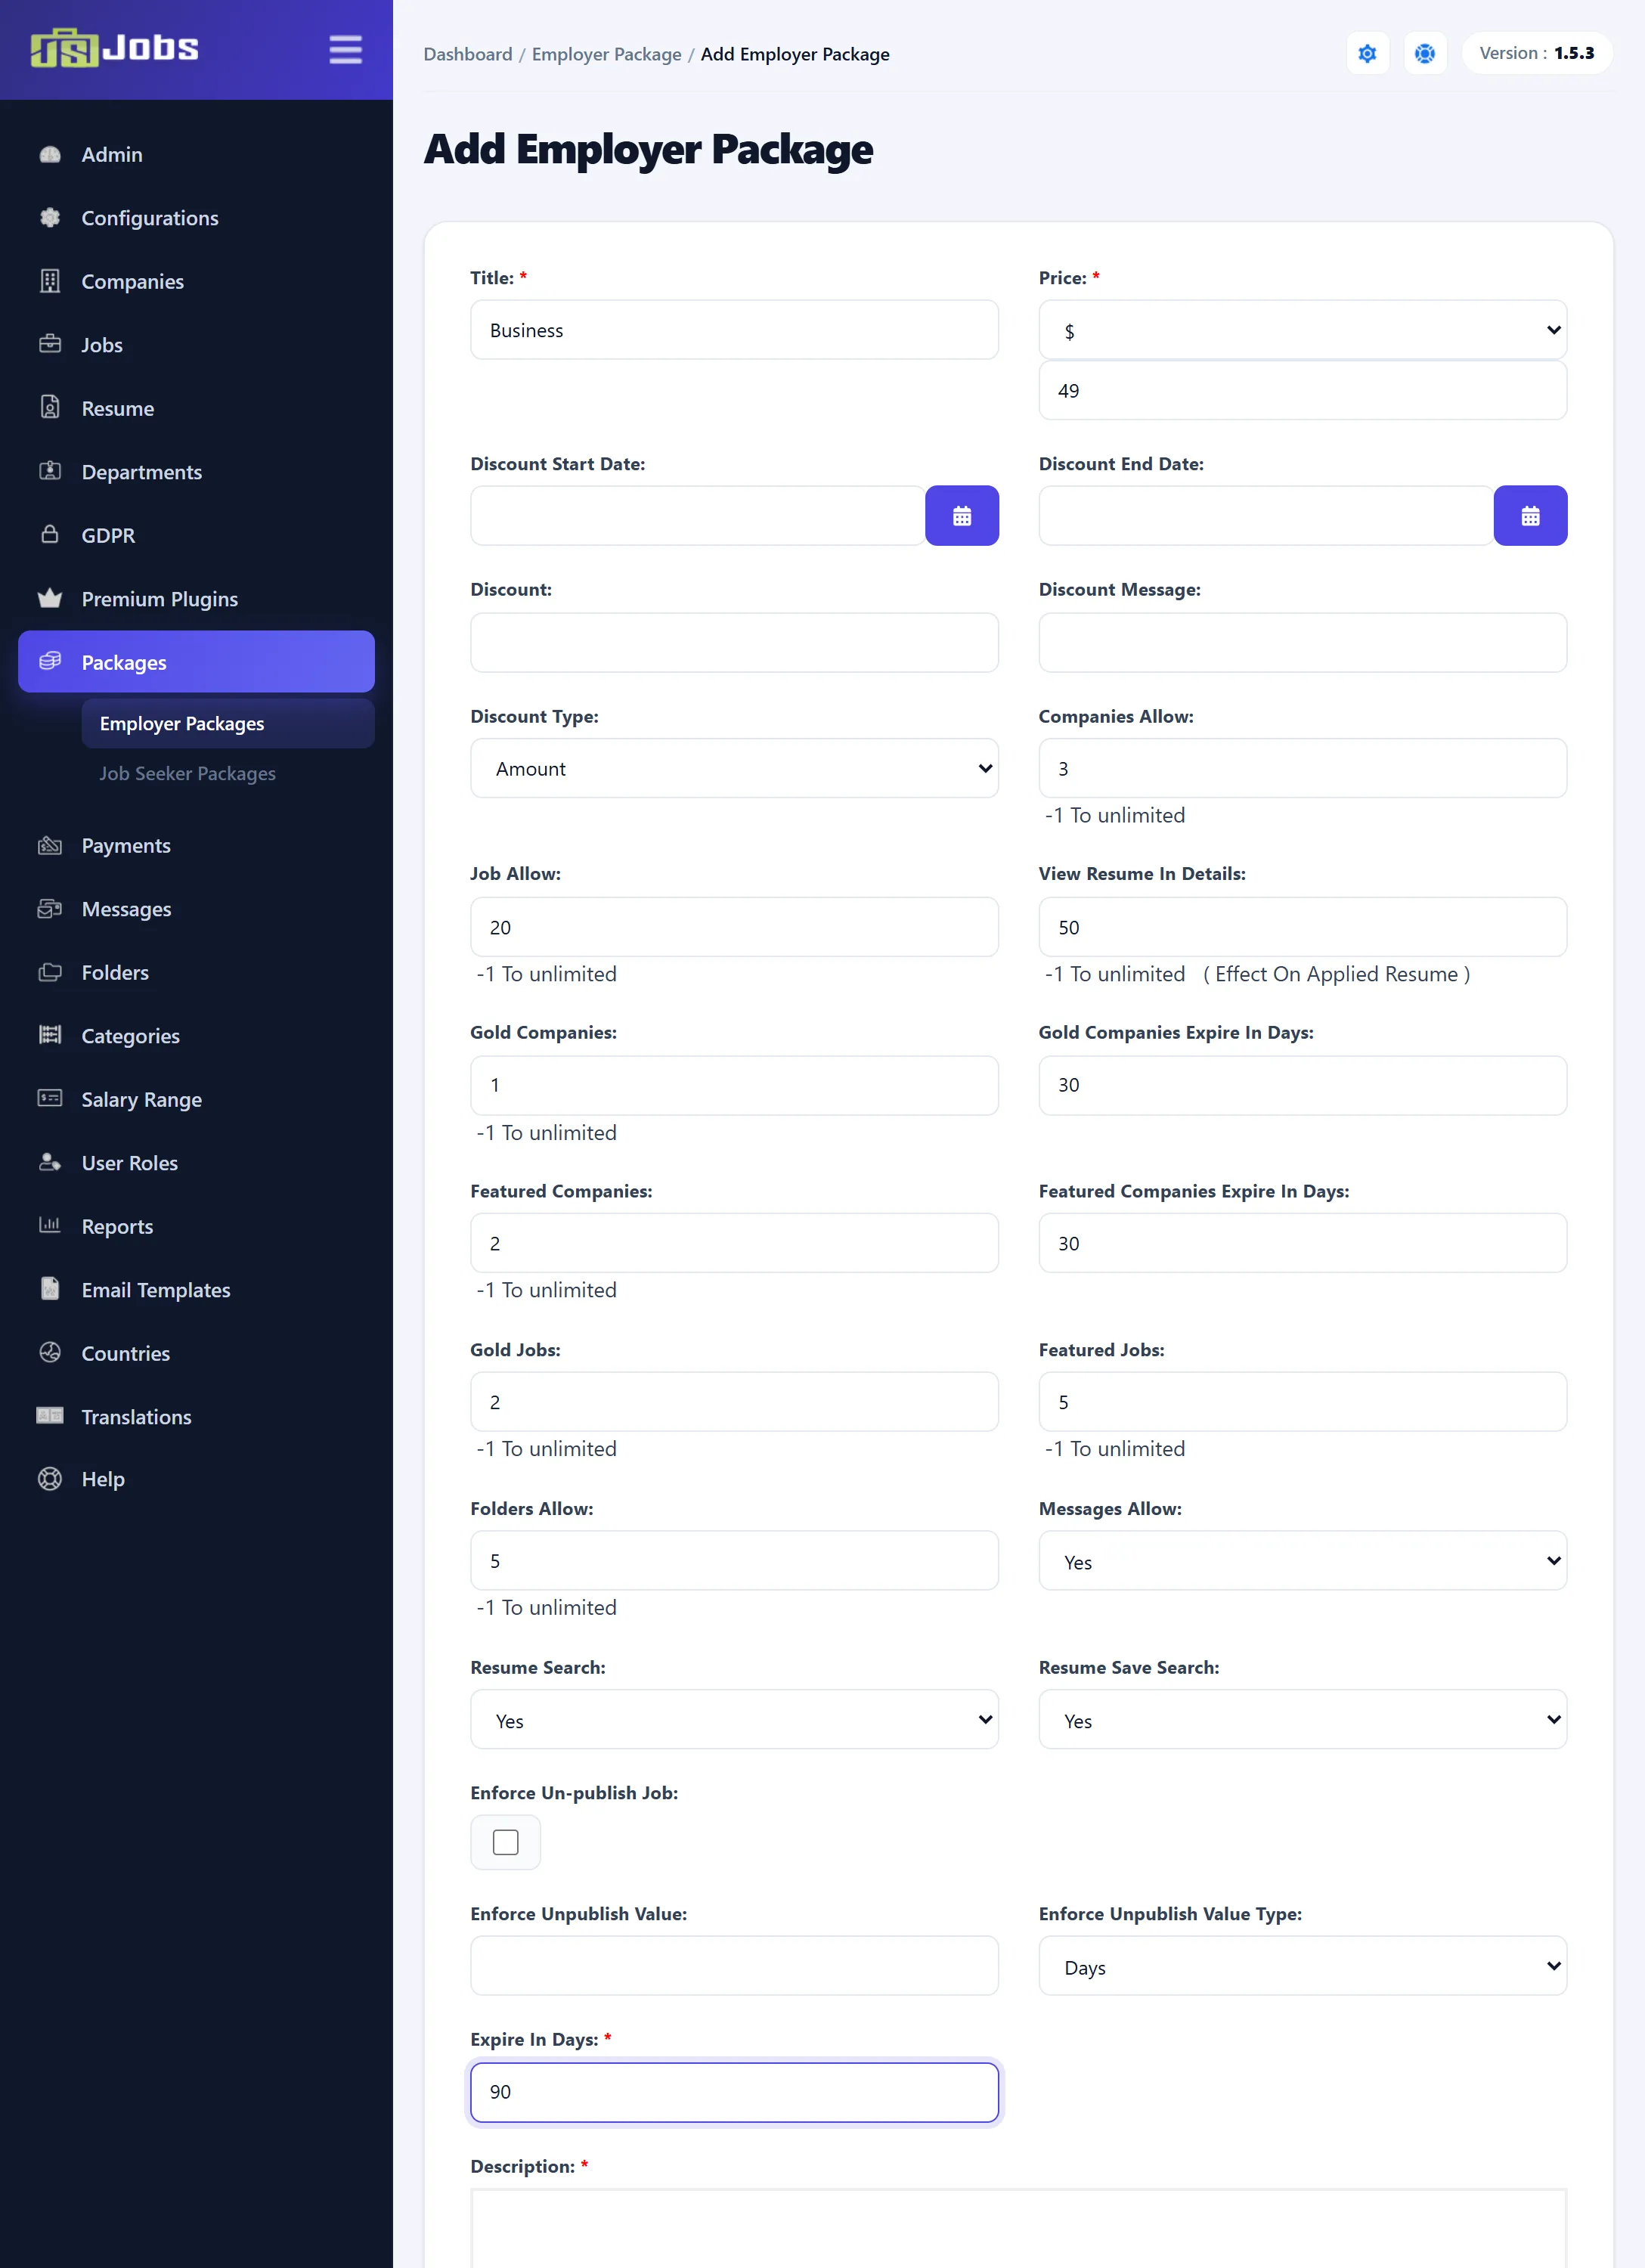The height and width of the screenshot is (2268, 1645).
Task: Toggle the hamburger sidebar menu icon
Action: click(345, 49)
